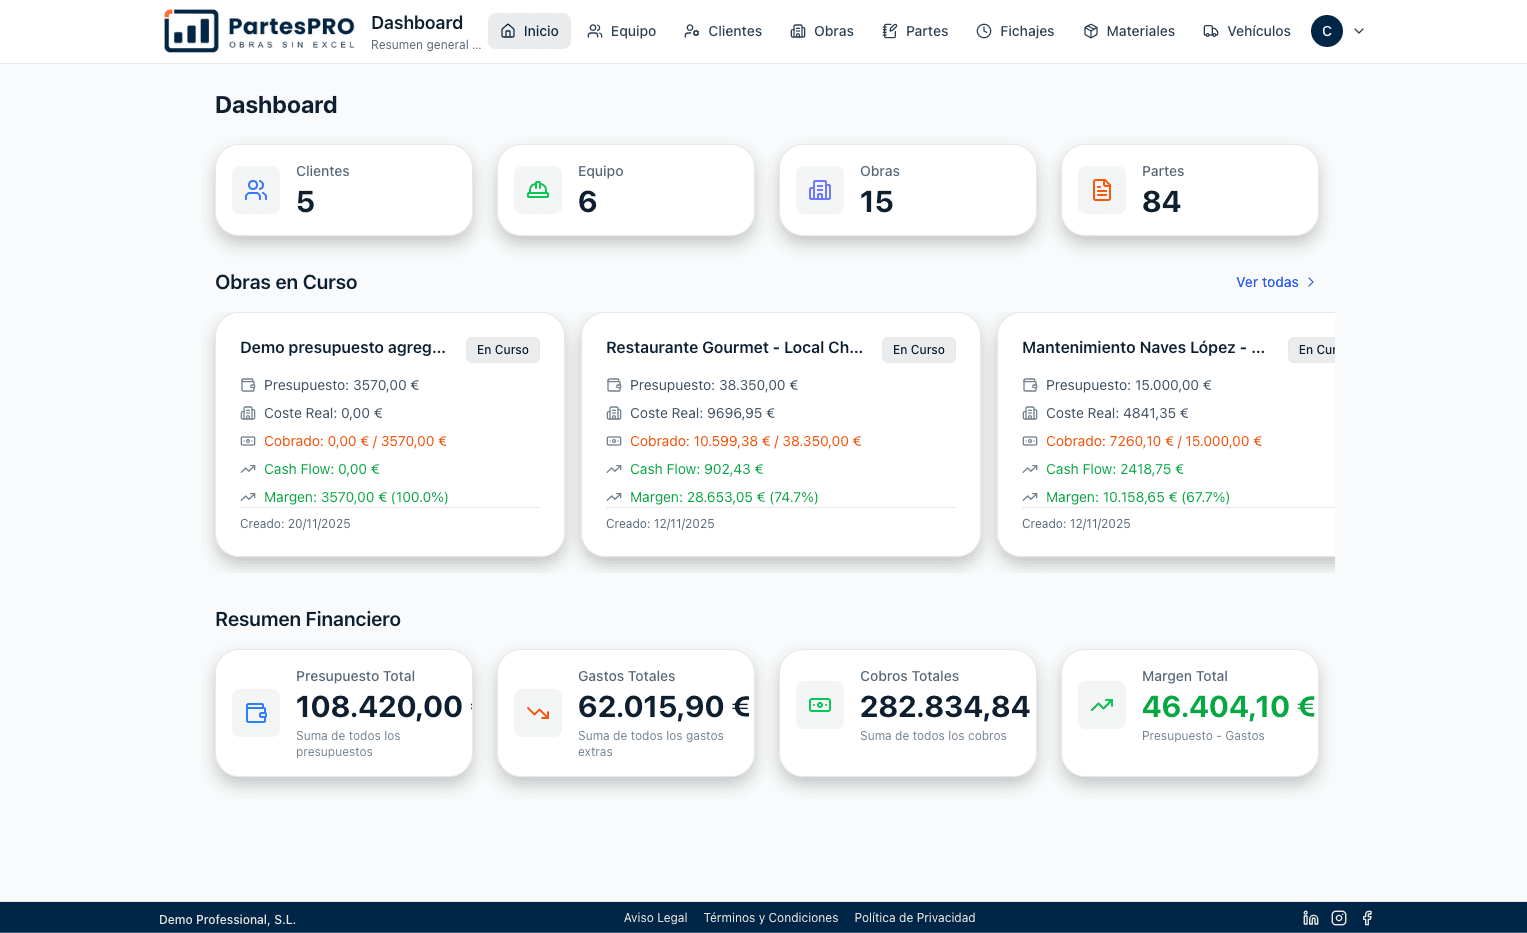
Task: Open the user account dropdown chevron
Action: click(x=1359, y=31)
